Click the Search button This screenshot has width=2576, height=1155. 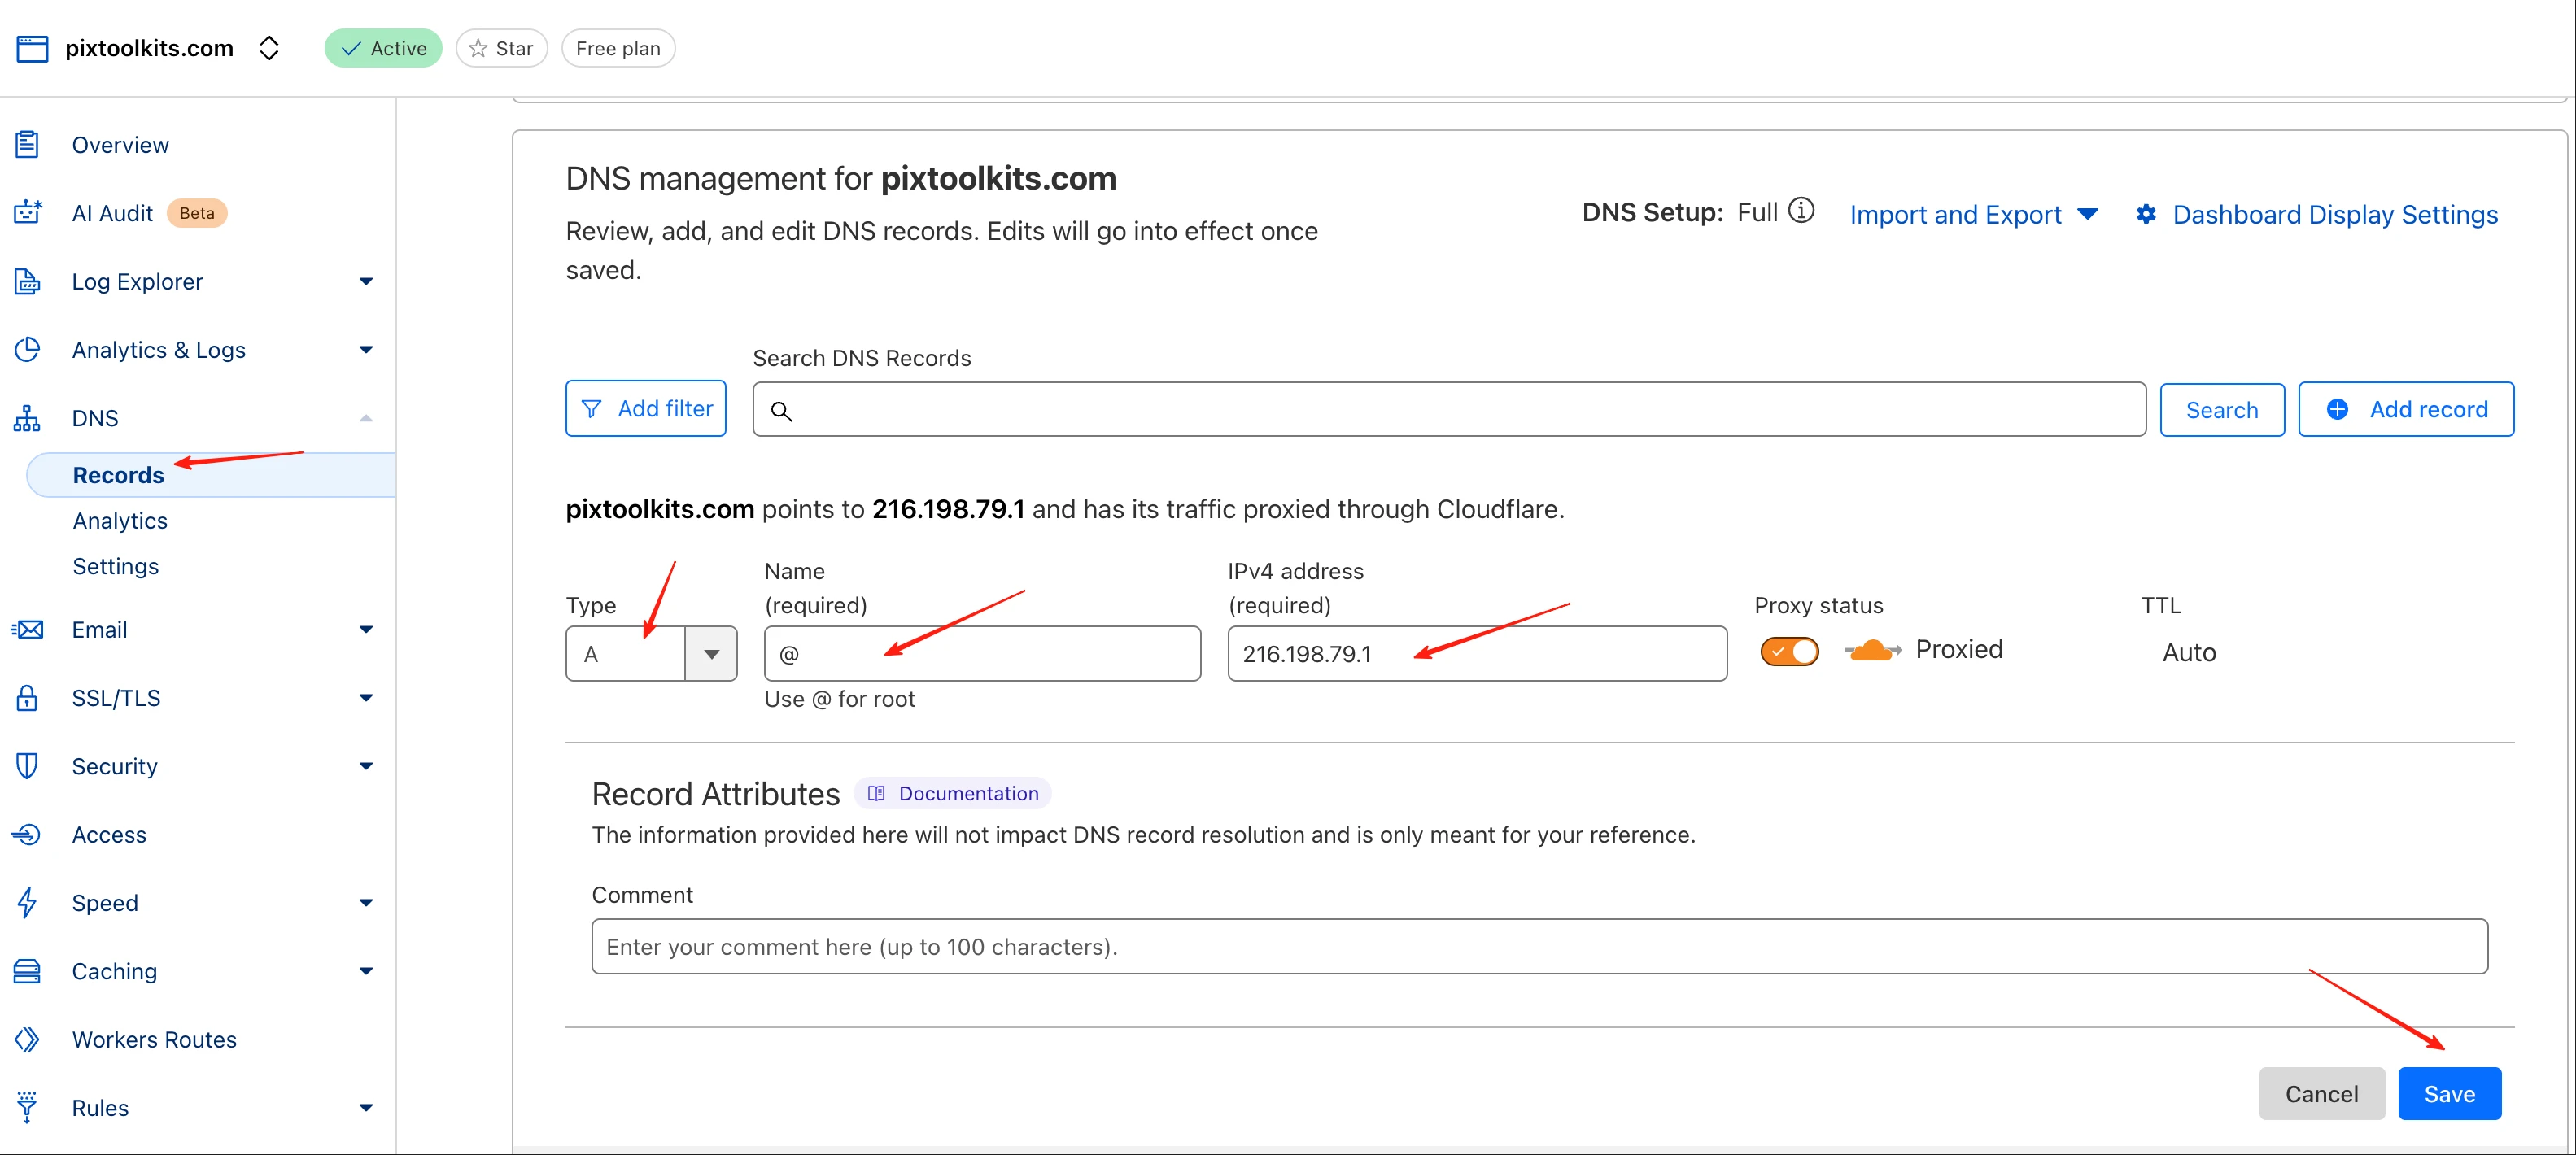click(2222, 410)
